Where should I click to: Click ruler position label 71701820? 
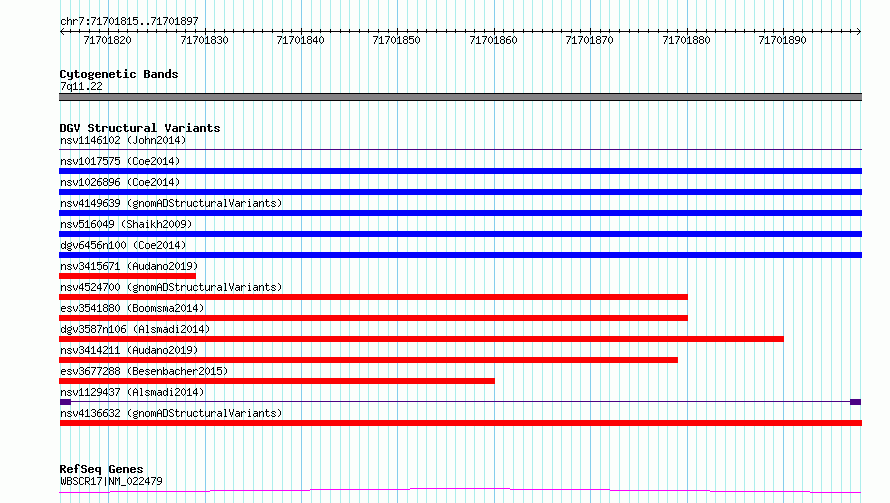[x=107, y=40]
